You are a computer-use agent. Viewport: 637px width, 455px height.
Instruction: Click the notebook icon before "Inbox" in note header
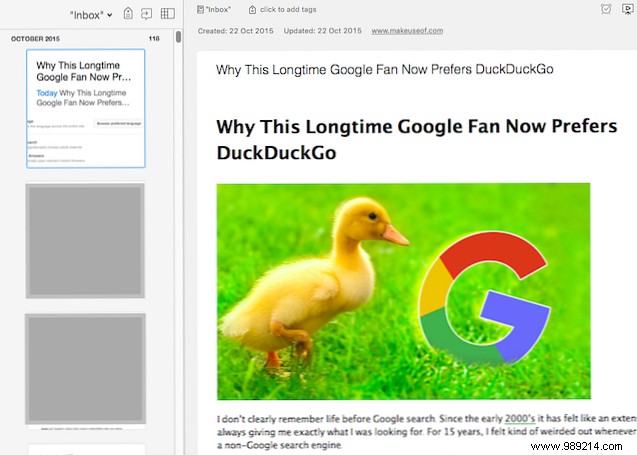coord(201,9)
